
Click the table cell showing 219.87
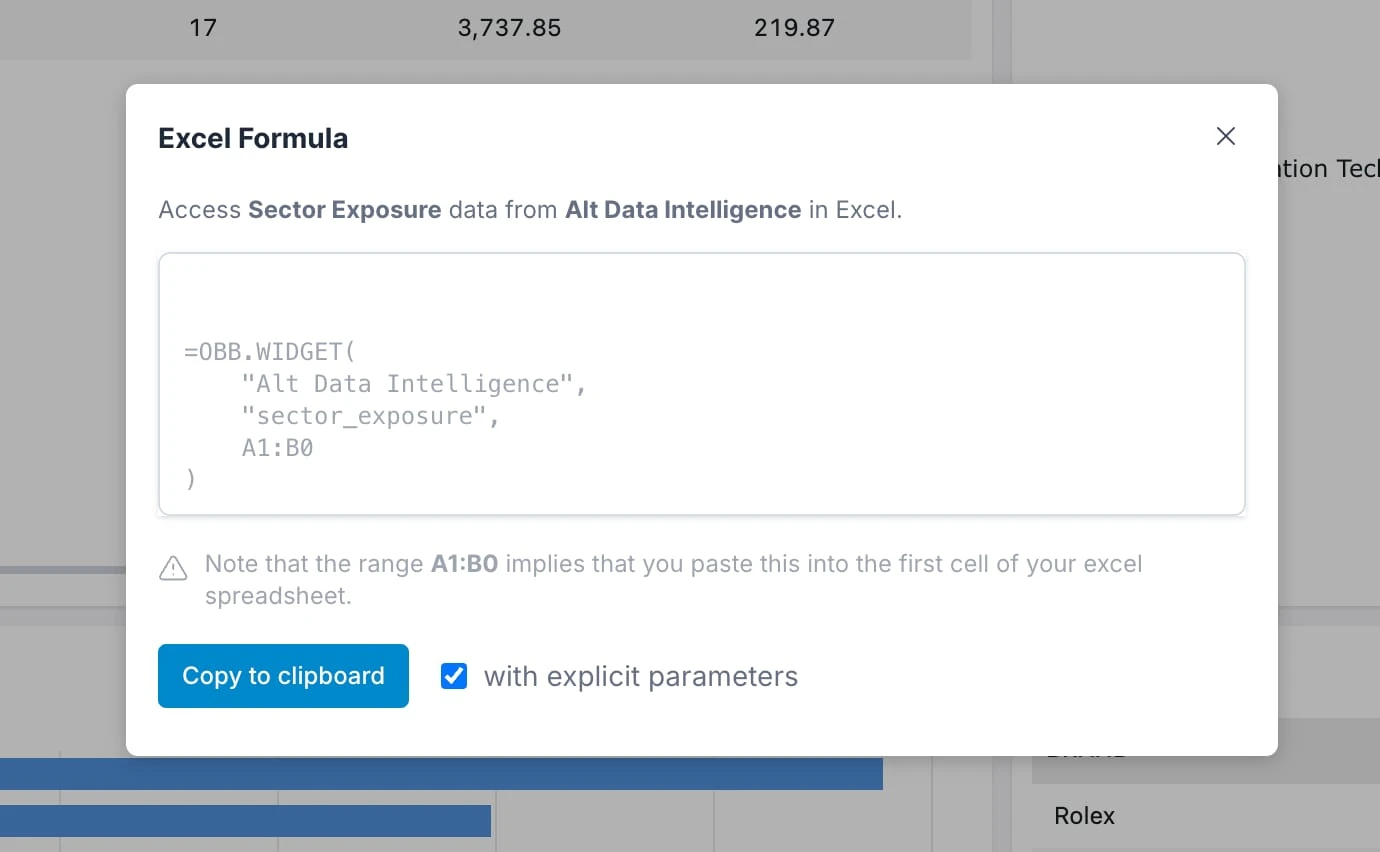[x=794, y=28]
